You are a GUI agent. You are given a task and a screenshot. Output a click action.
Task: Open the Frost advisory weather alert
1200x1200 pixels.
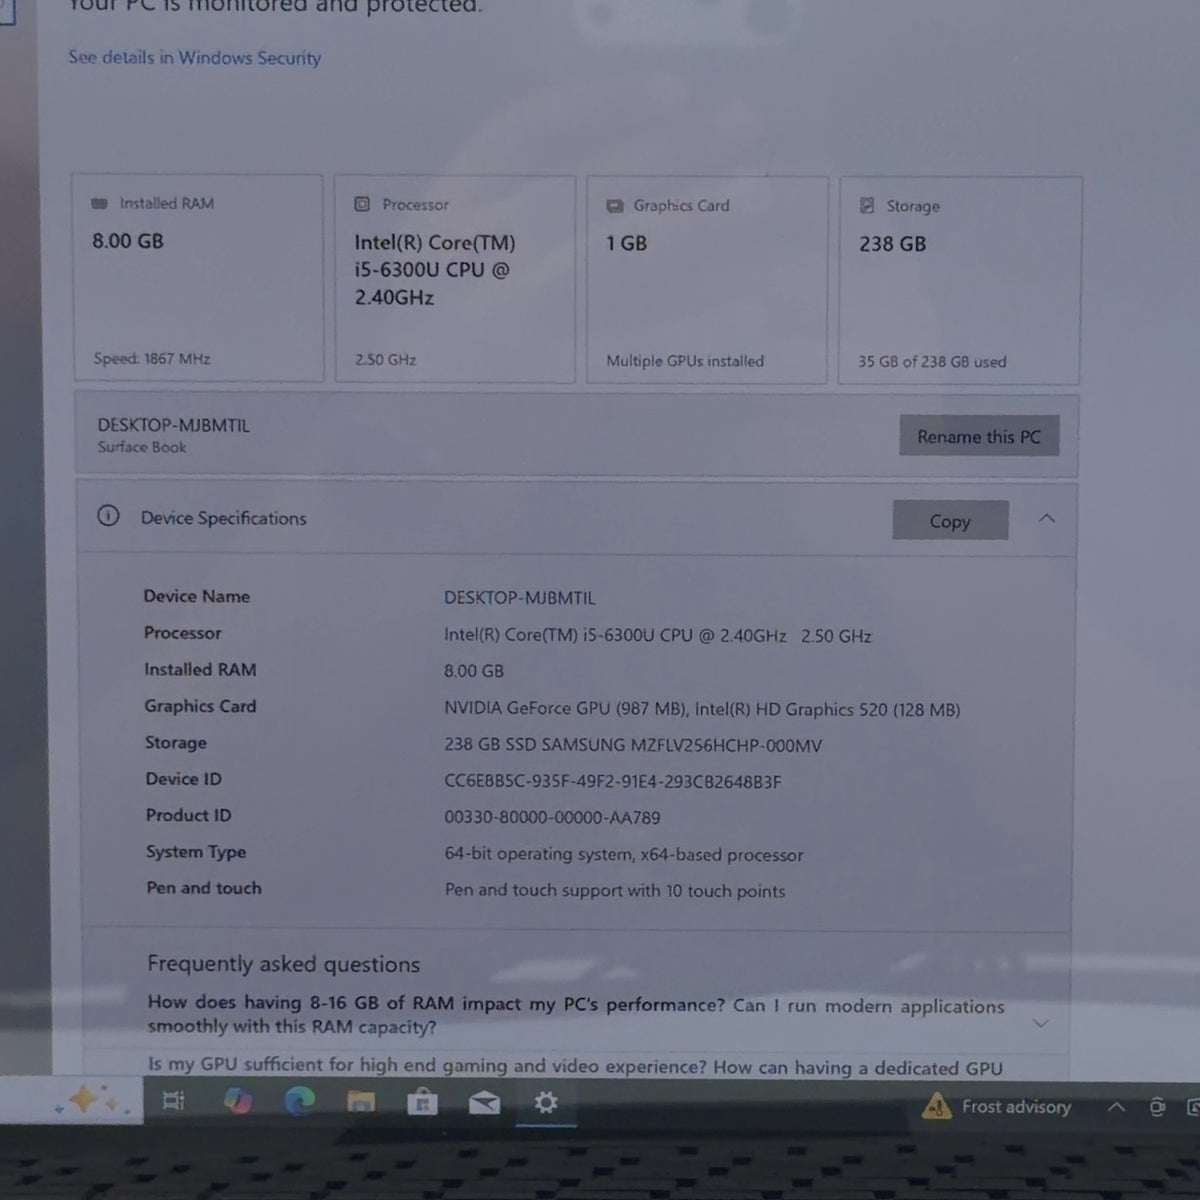[x=996, y=1106]
